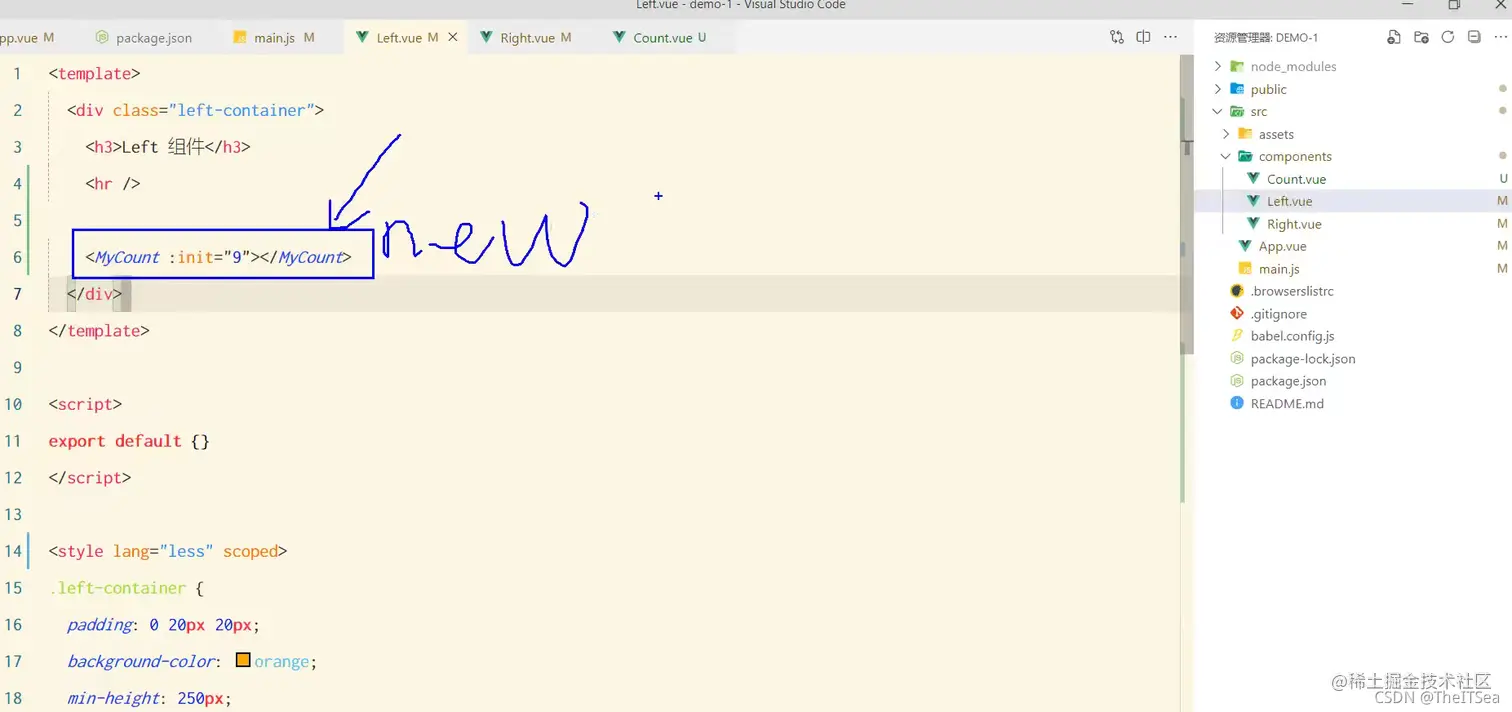
Task: Click the min-height property on line 18
Action: click(113, 698)
